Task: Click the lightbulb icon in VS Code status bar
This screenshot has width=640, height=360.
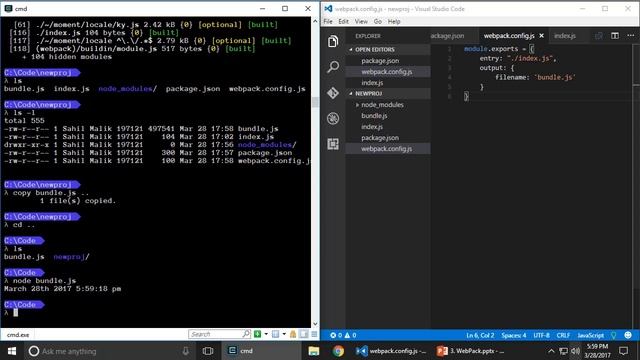Action: point(613,335)
